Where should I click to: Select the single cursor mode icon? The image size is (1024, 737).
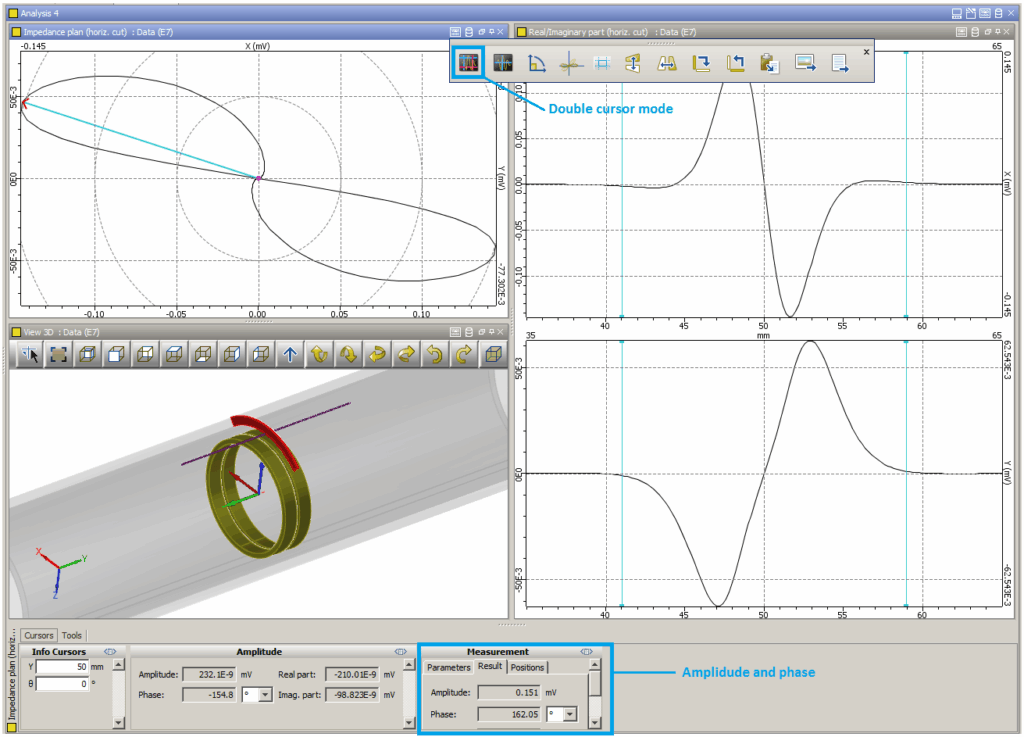[501, 62]
